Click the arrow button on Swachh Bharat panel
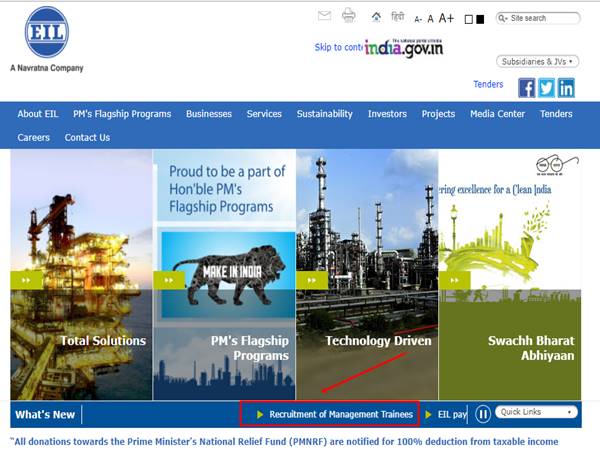This screenshot has width=600, height=450. 455,280
